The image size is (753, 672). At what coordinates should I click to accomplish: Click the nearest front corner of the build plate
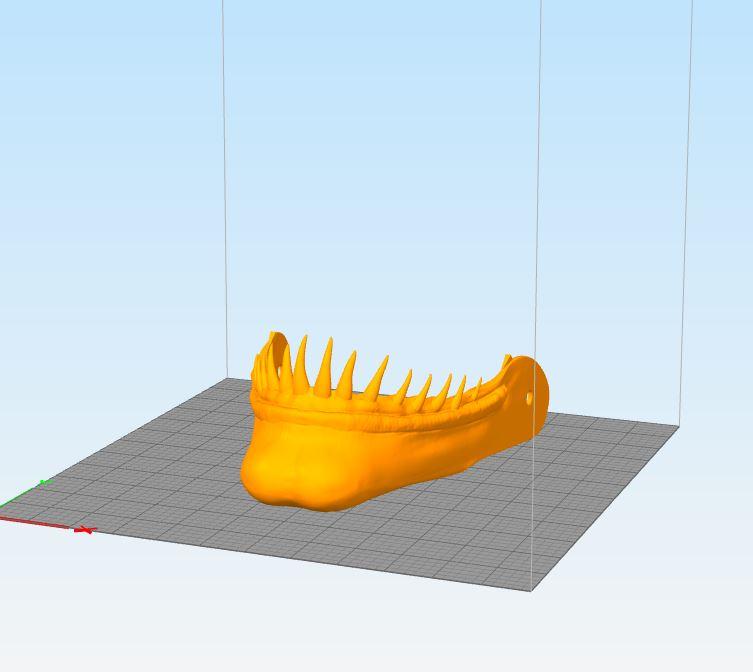(530, 590)
